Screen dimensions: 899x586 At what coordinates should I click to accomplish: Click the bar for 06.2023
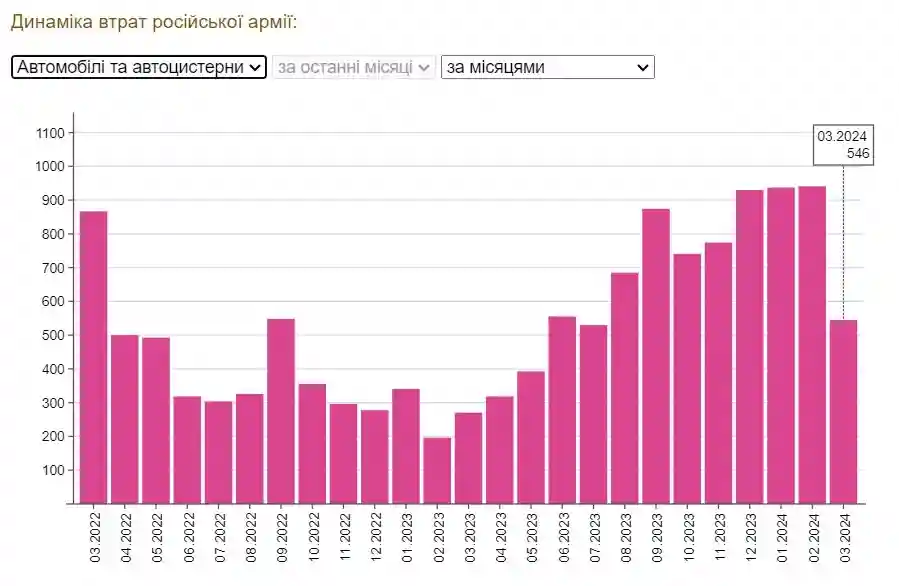[562, 410]
